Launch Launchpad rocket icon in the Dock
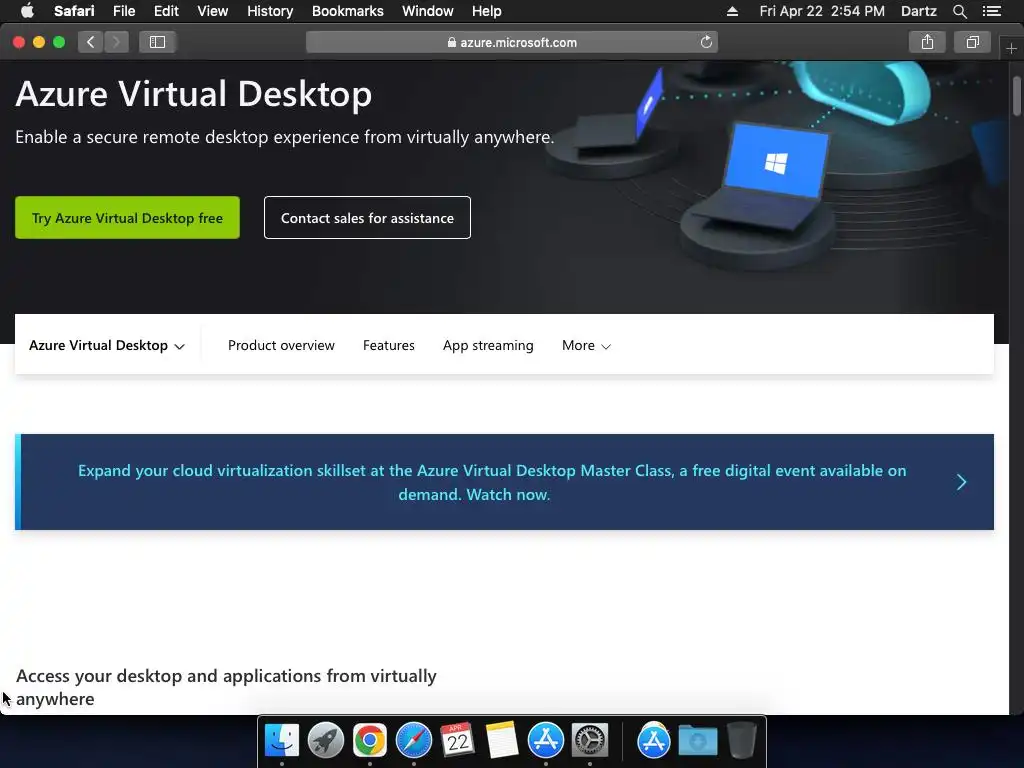Screen dimensions: 1024x768 click(x=326, y=740)
